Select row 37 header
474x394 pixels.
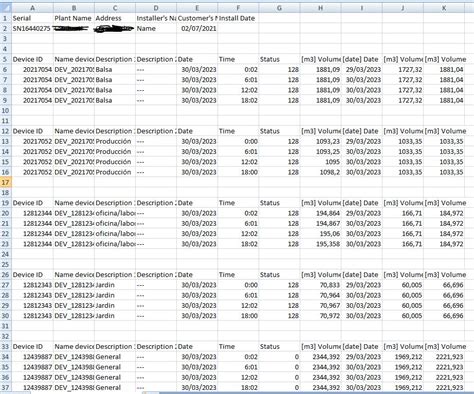(x=6, y=387)
